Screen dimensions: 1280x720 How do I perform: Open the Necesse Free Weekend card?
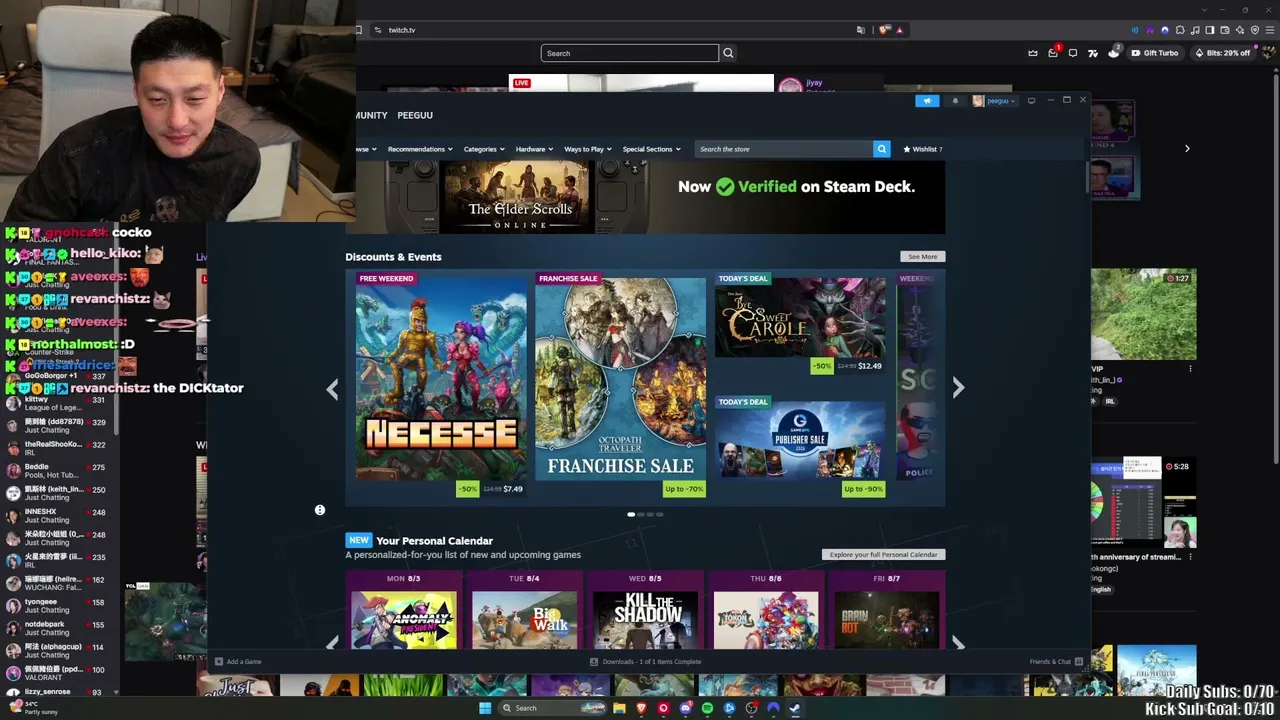coord(441,384)
